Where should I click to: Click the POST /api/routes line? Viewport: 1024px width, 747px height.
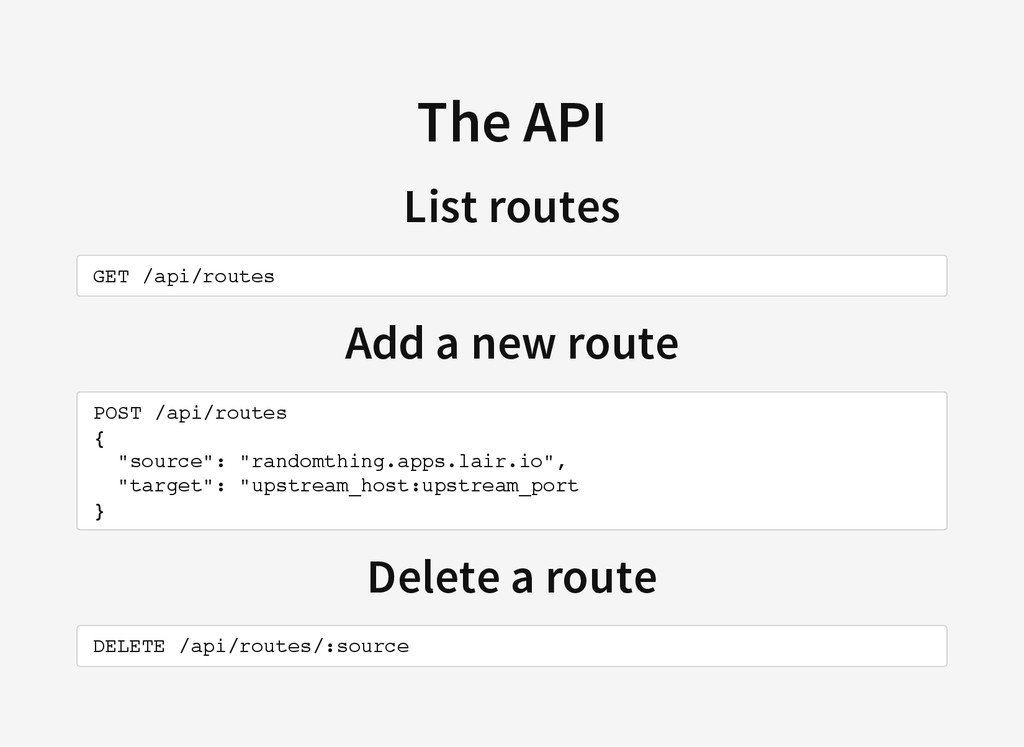[x=190, y=413]
